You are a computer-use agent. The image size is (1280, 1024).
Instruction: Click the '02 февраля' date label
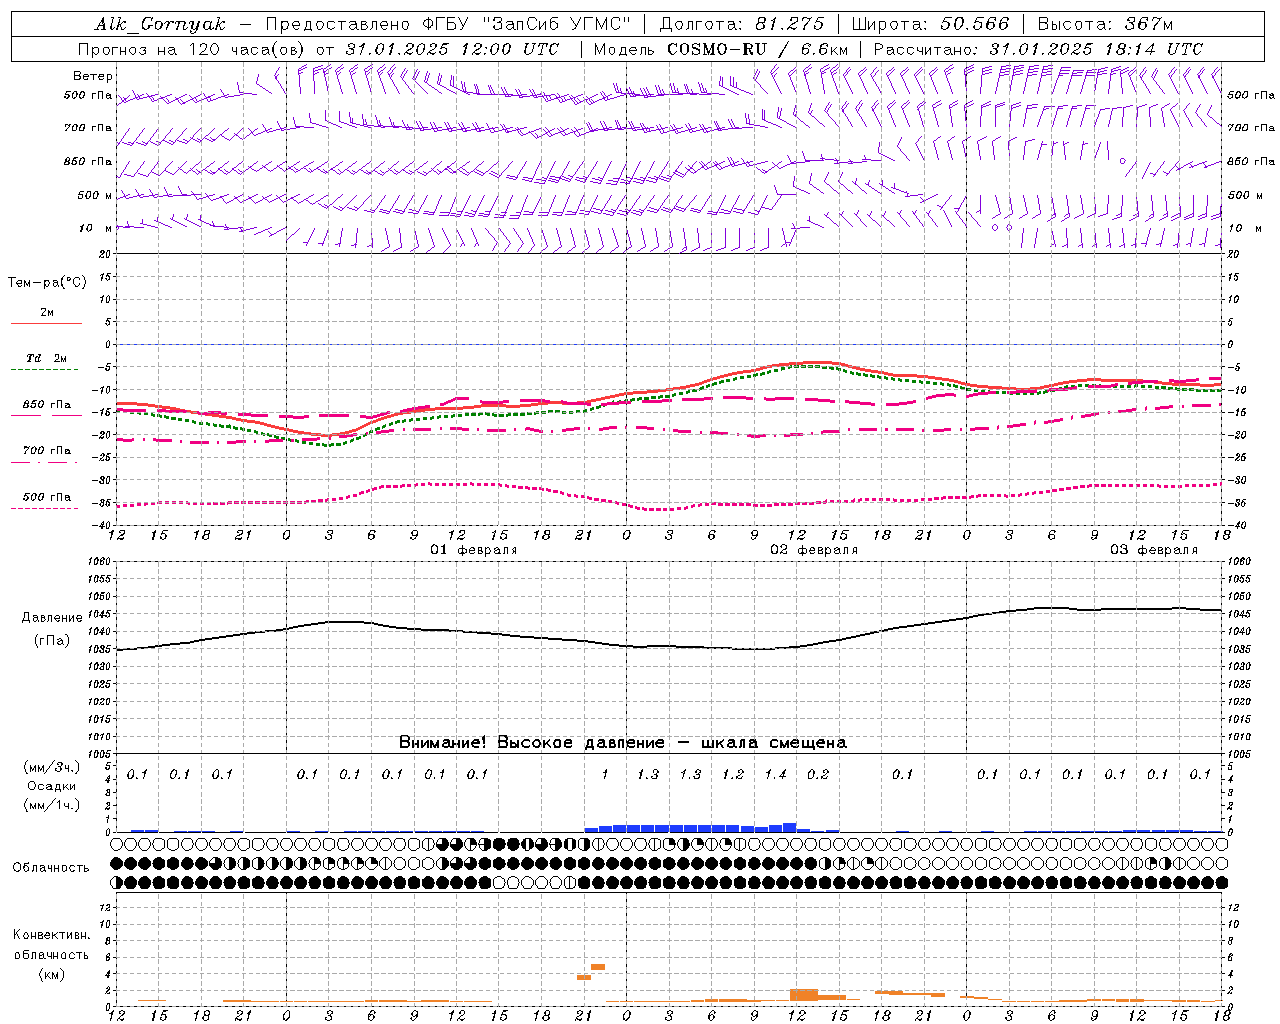814,550
